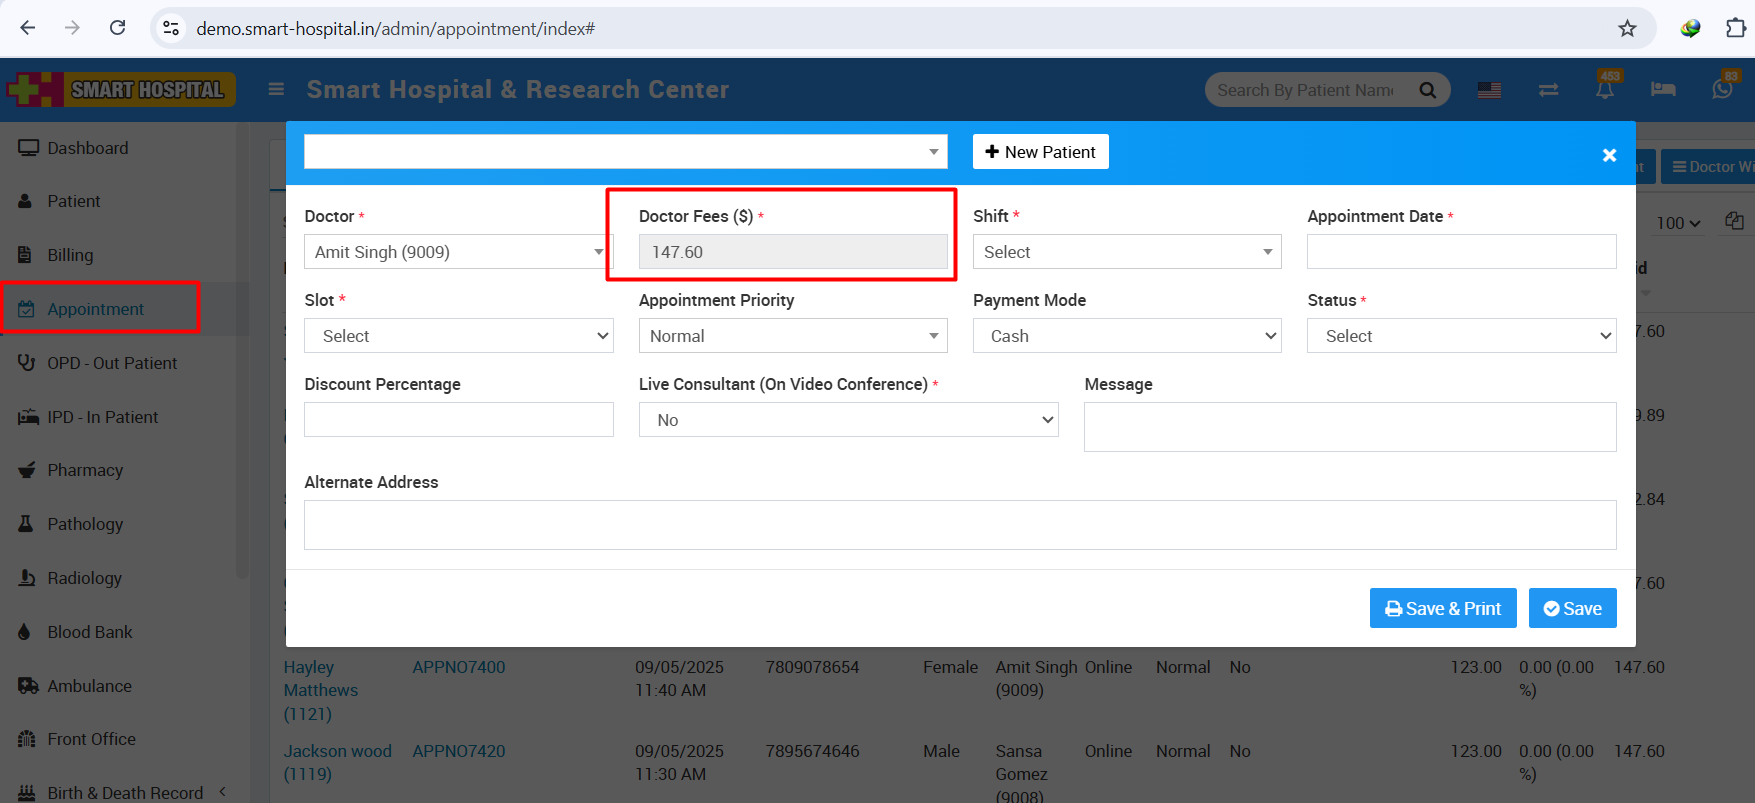Screen dimensions: 1755x803
Task: Click the Save button
Action: 1572,608
